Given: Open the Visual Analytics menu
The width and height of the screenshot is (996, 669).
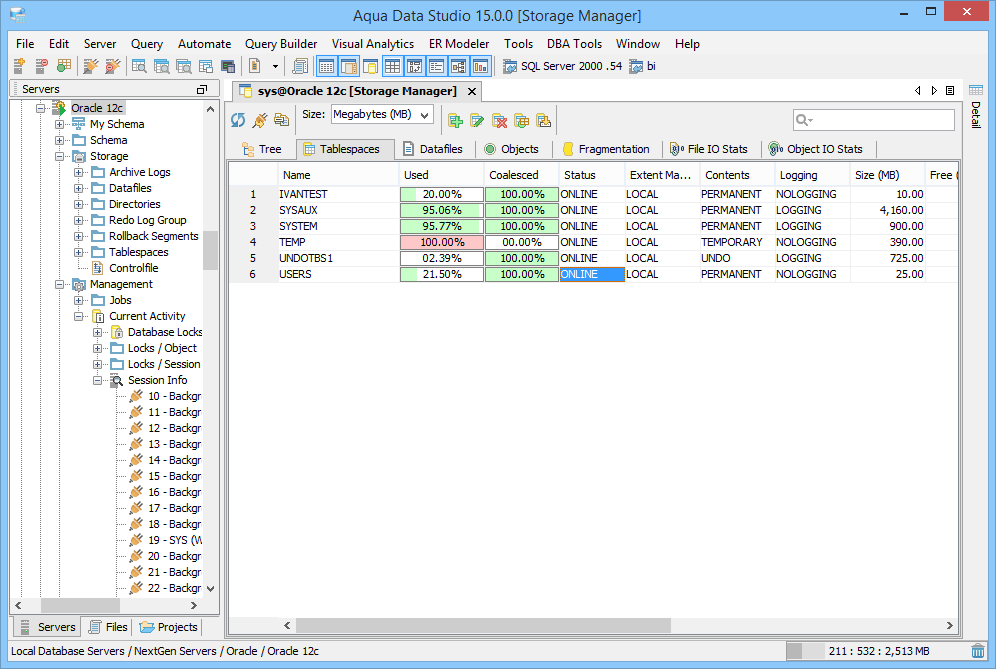Looking at the screenshot, I should tap(373, 44).
